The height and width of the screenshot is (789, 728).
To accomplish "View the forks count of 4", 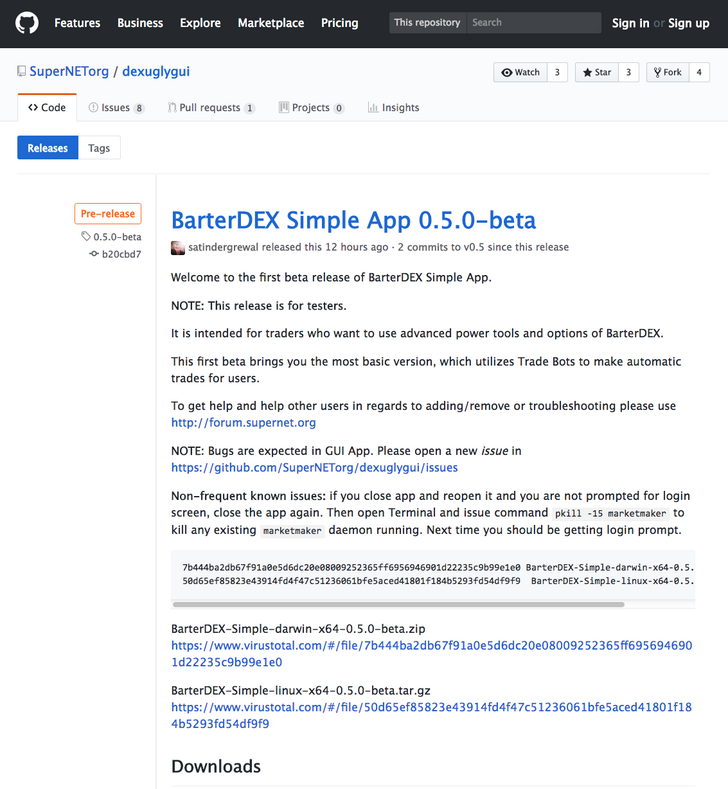I will [x=699, y=72].
